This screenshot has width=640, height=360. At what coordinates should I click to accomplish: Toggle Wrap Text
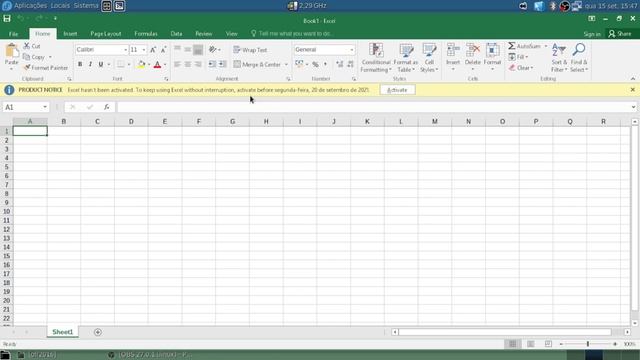250,50
